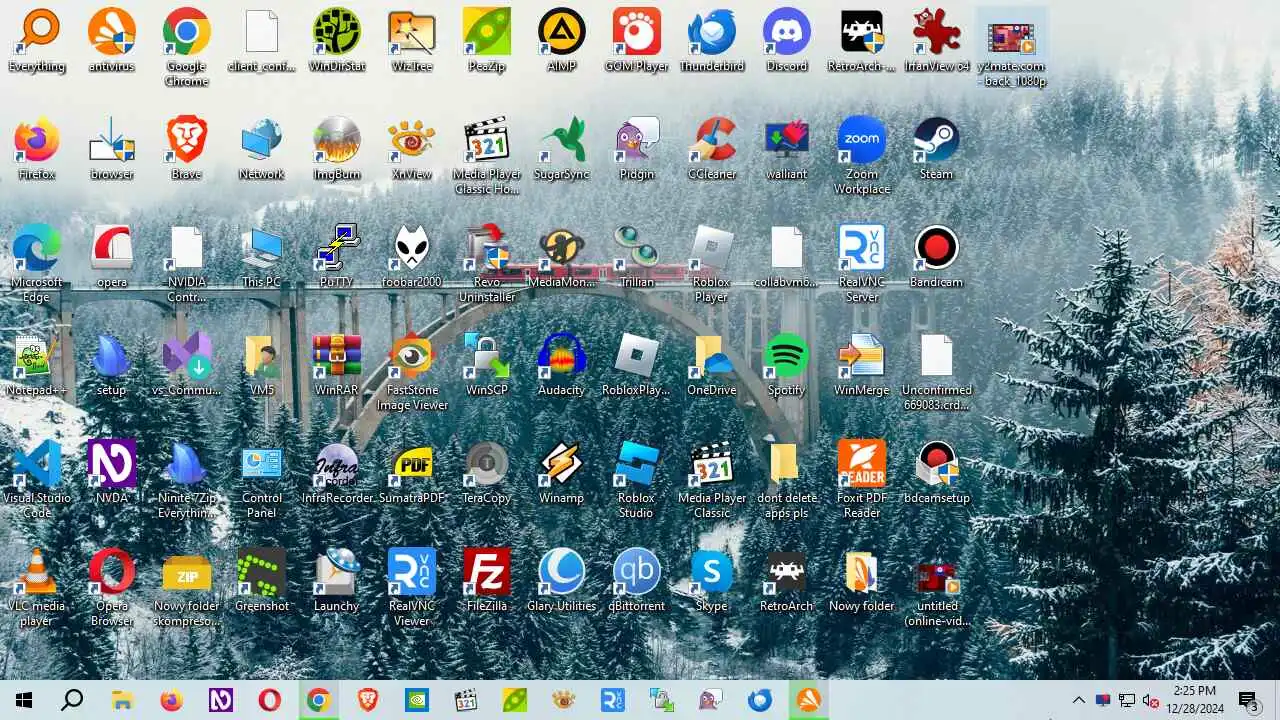Viewport: 1280px width, 720px height.
Task: Select the ImgBurn desktop icon
Action: pyautogui.click(x=337, y=148)
